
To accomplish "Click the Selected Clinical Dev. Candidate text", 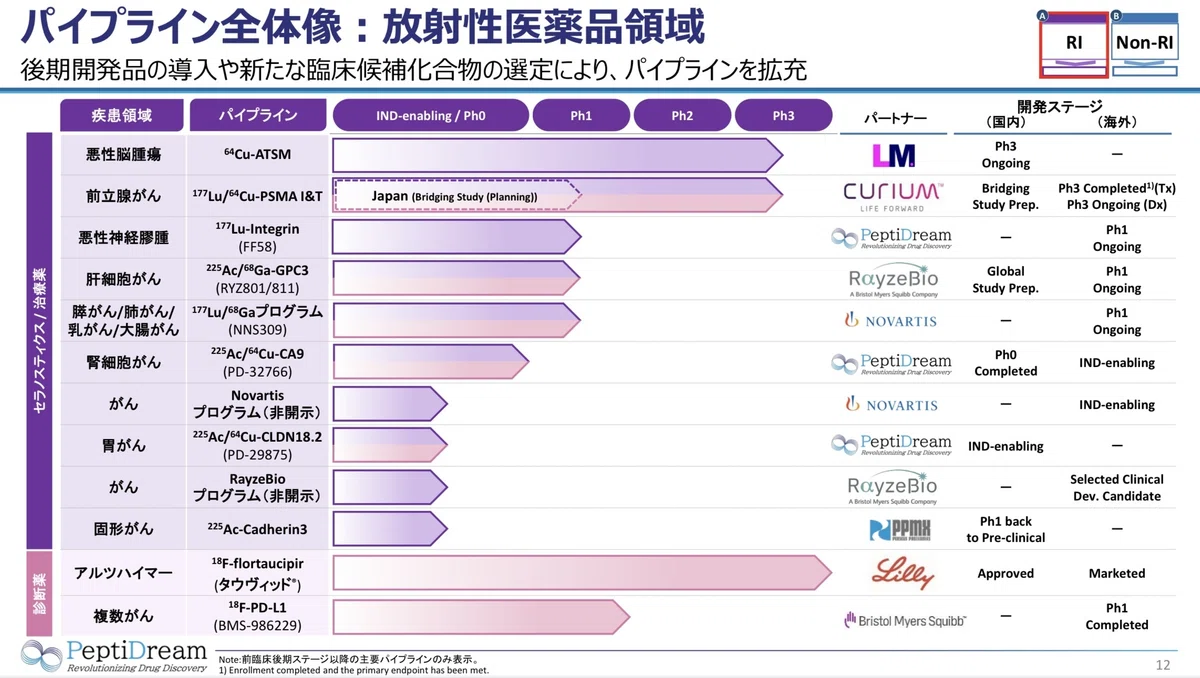I will (1116, 488).
